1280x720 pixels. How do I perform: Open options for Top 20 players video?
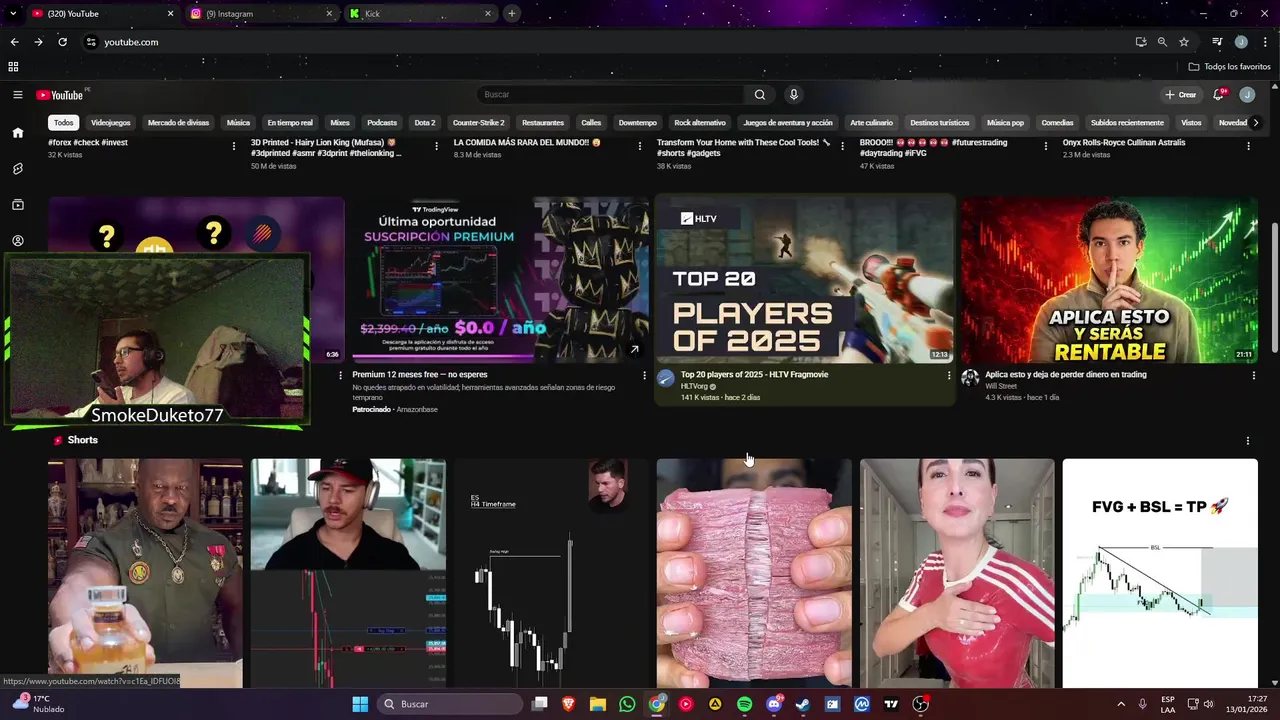tap(949, 376)
